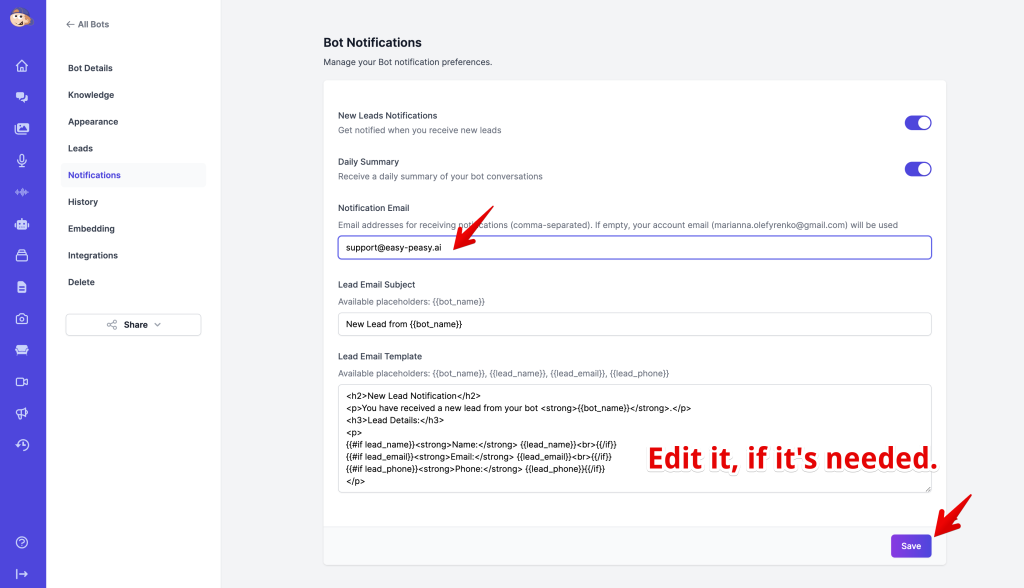Disable New Leads Notifications toggle

[x=917, y=123]
